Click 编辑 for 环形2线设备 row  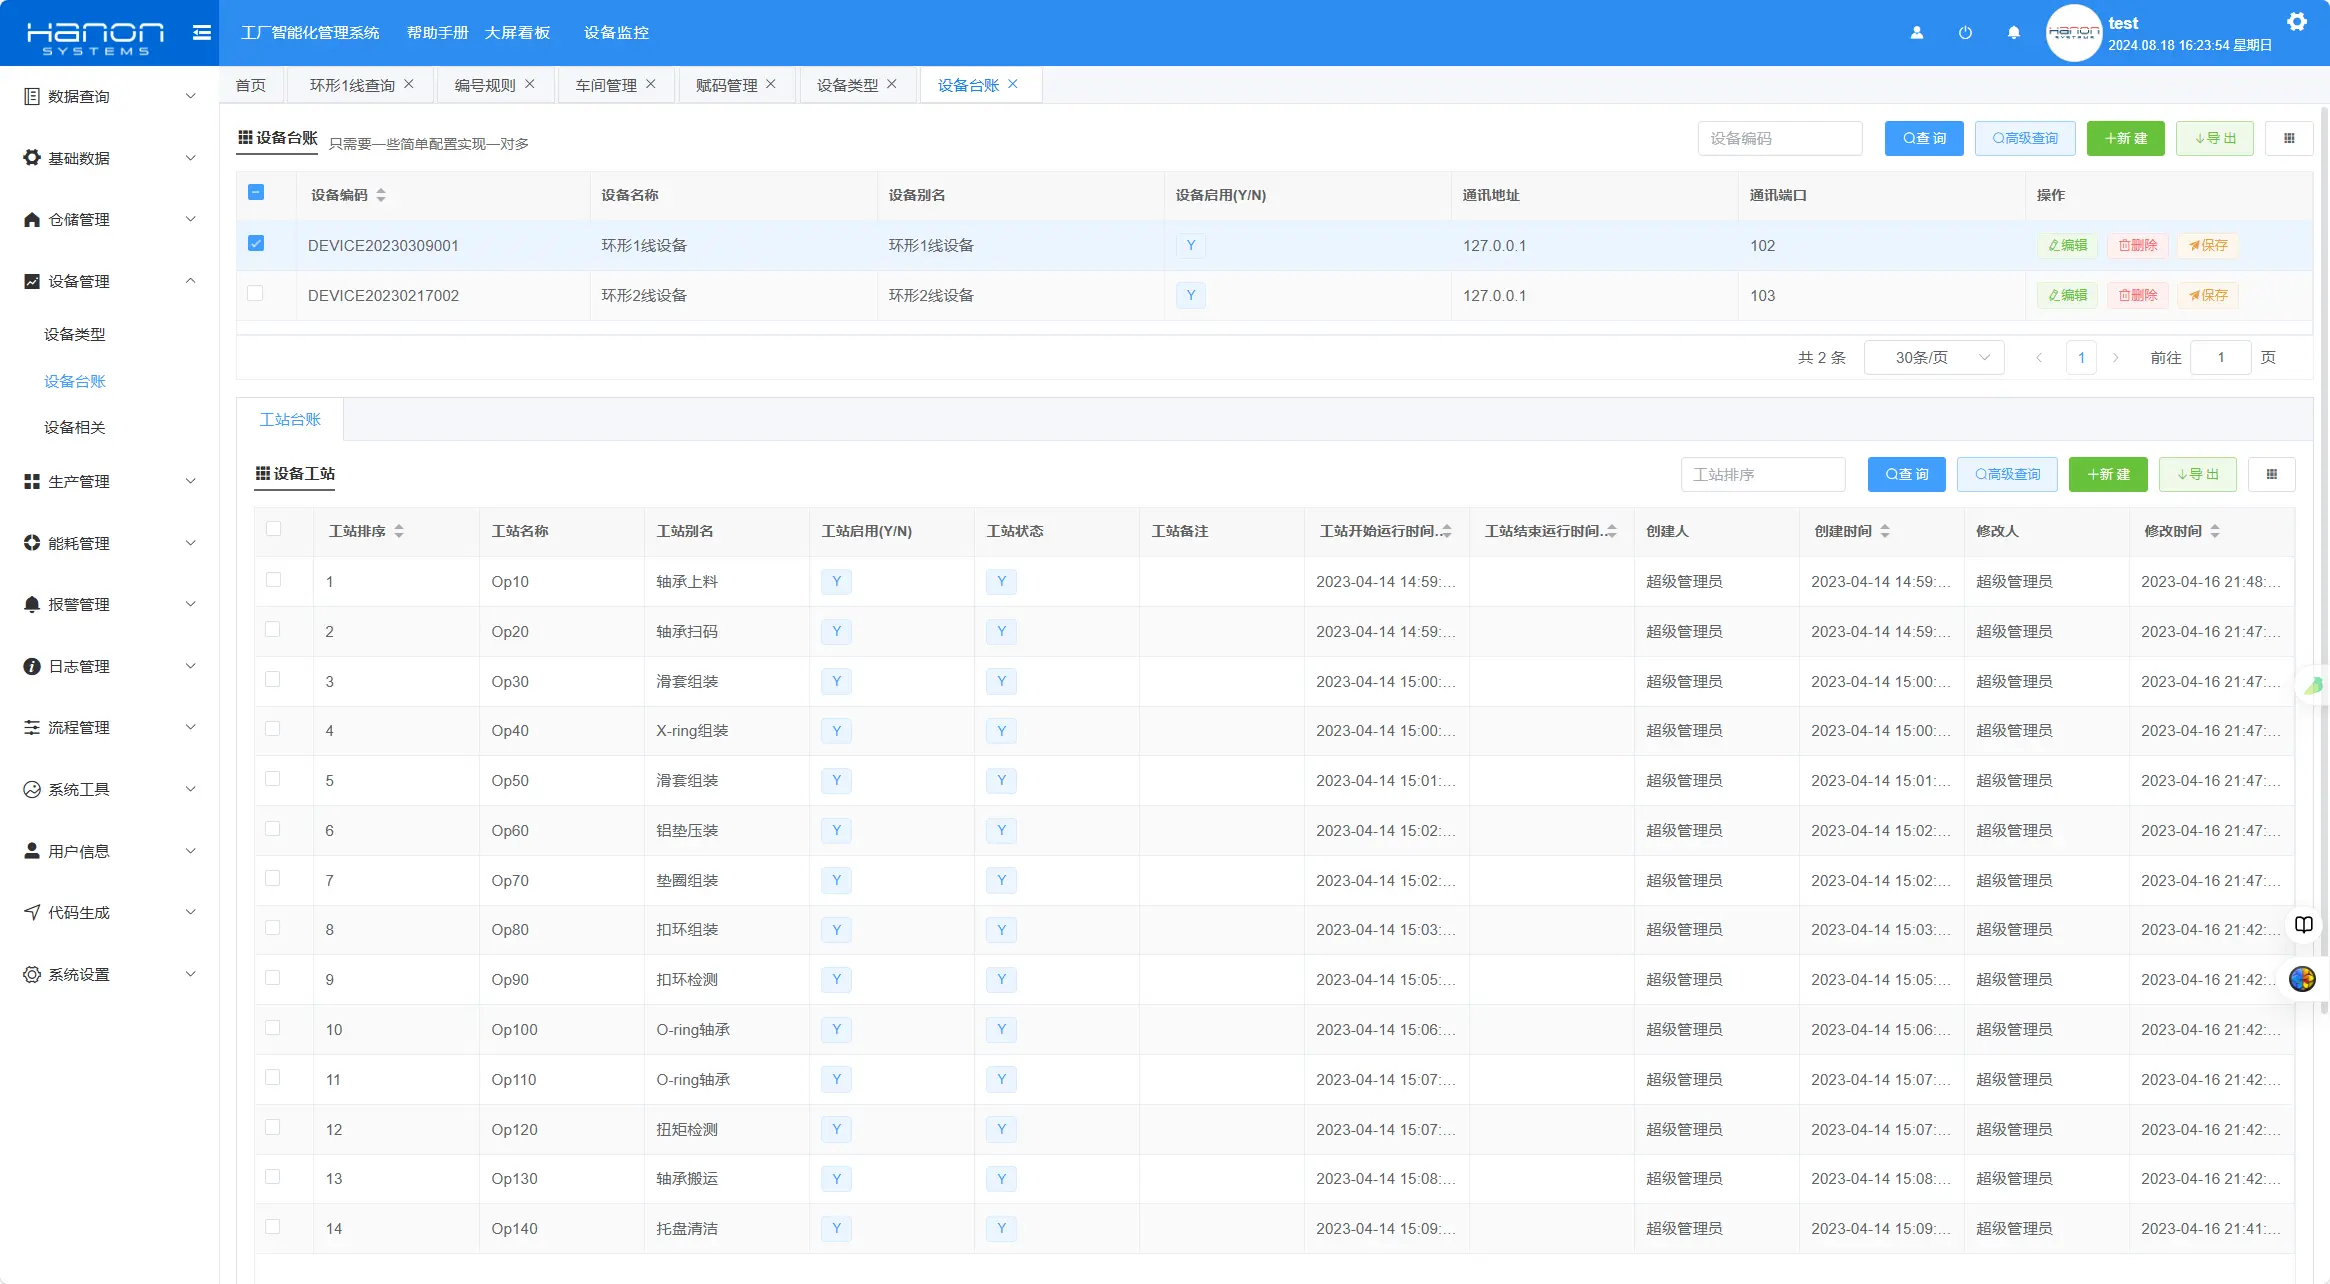pyautogui.click(x=2067, y=295)
